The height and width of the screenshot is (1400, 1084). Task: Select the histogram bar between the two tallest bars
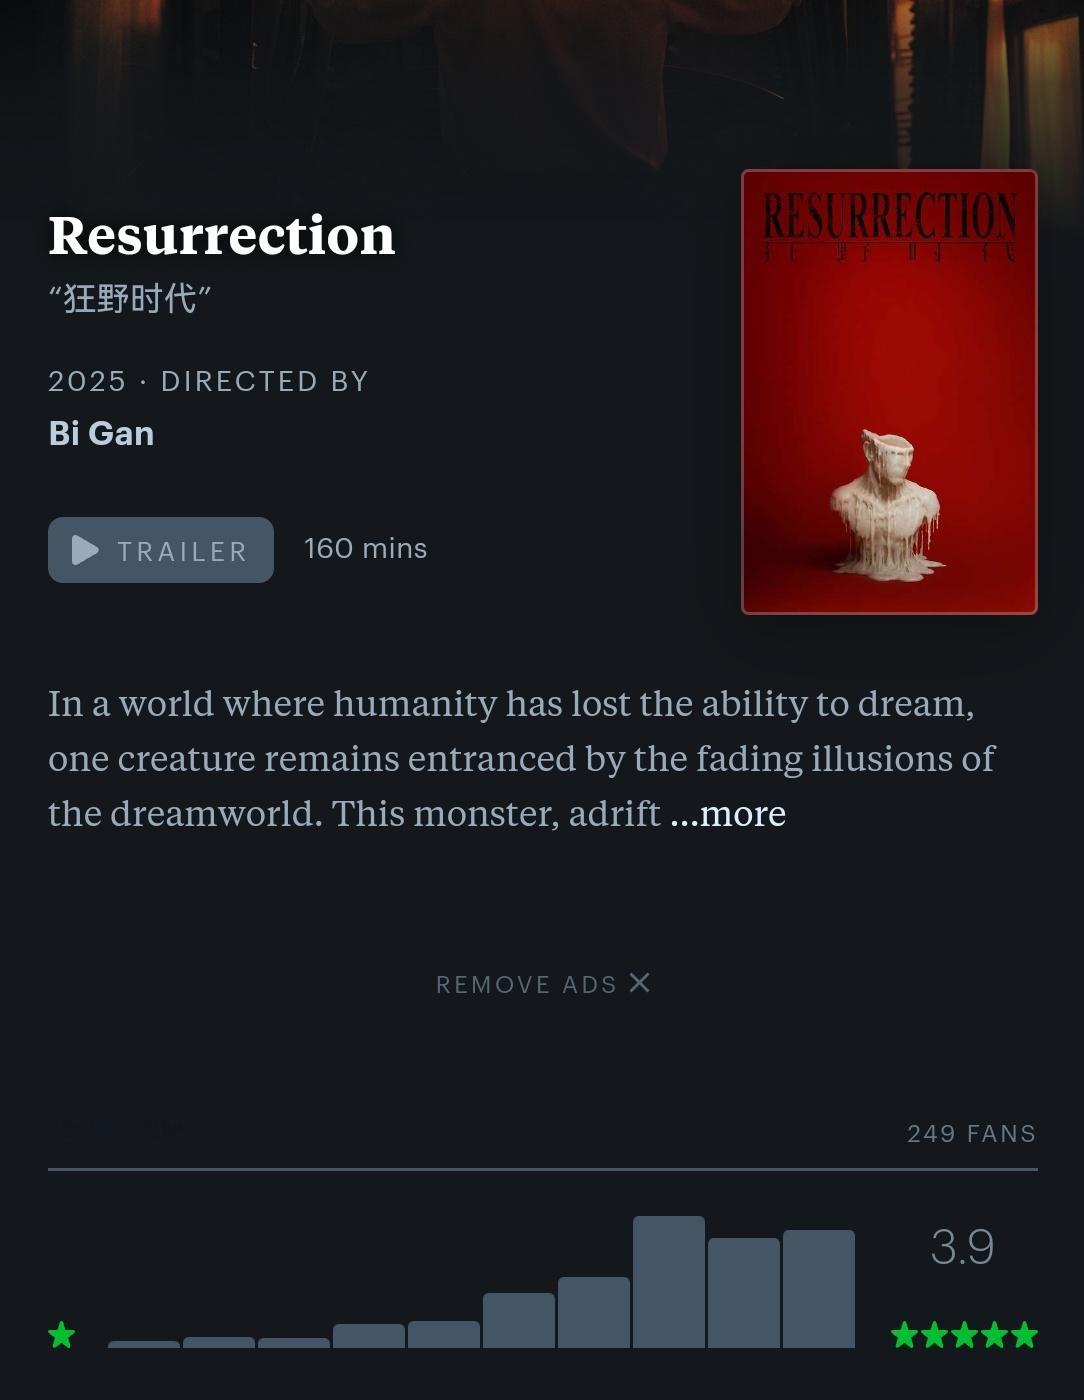coord(744,1293)
